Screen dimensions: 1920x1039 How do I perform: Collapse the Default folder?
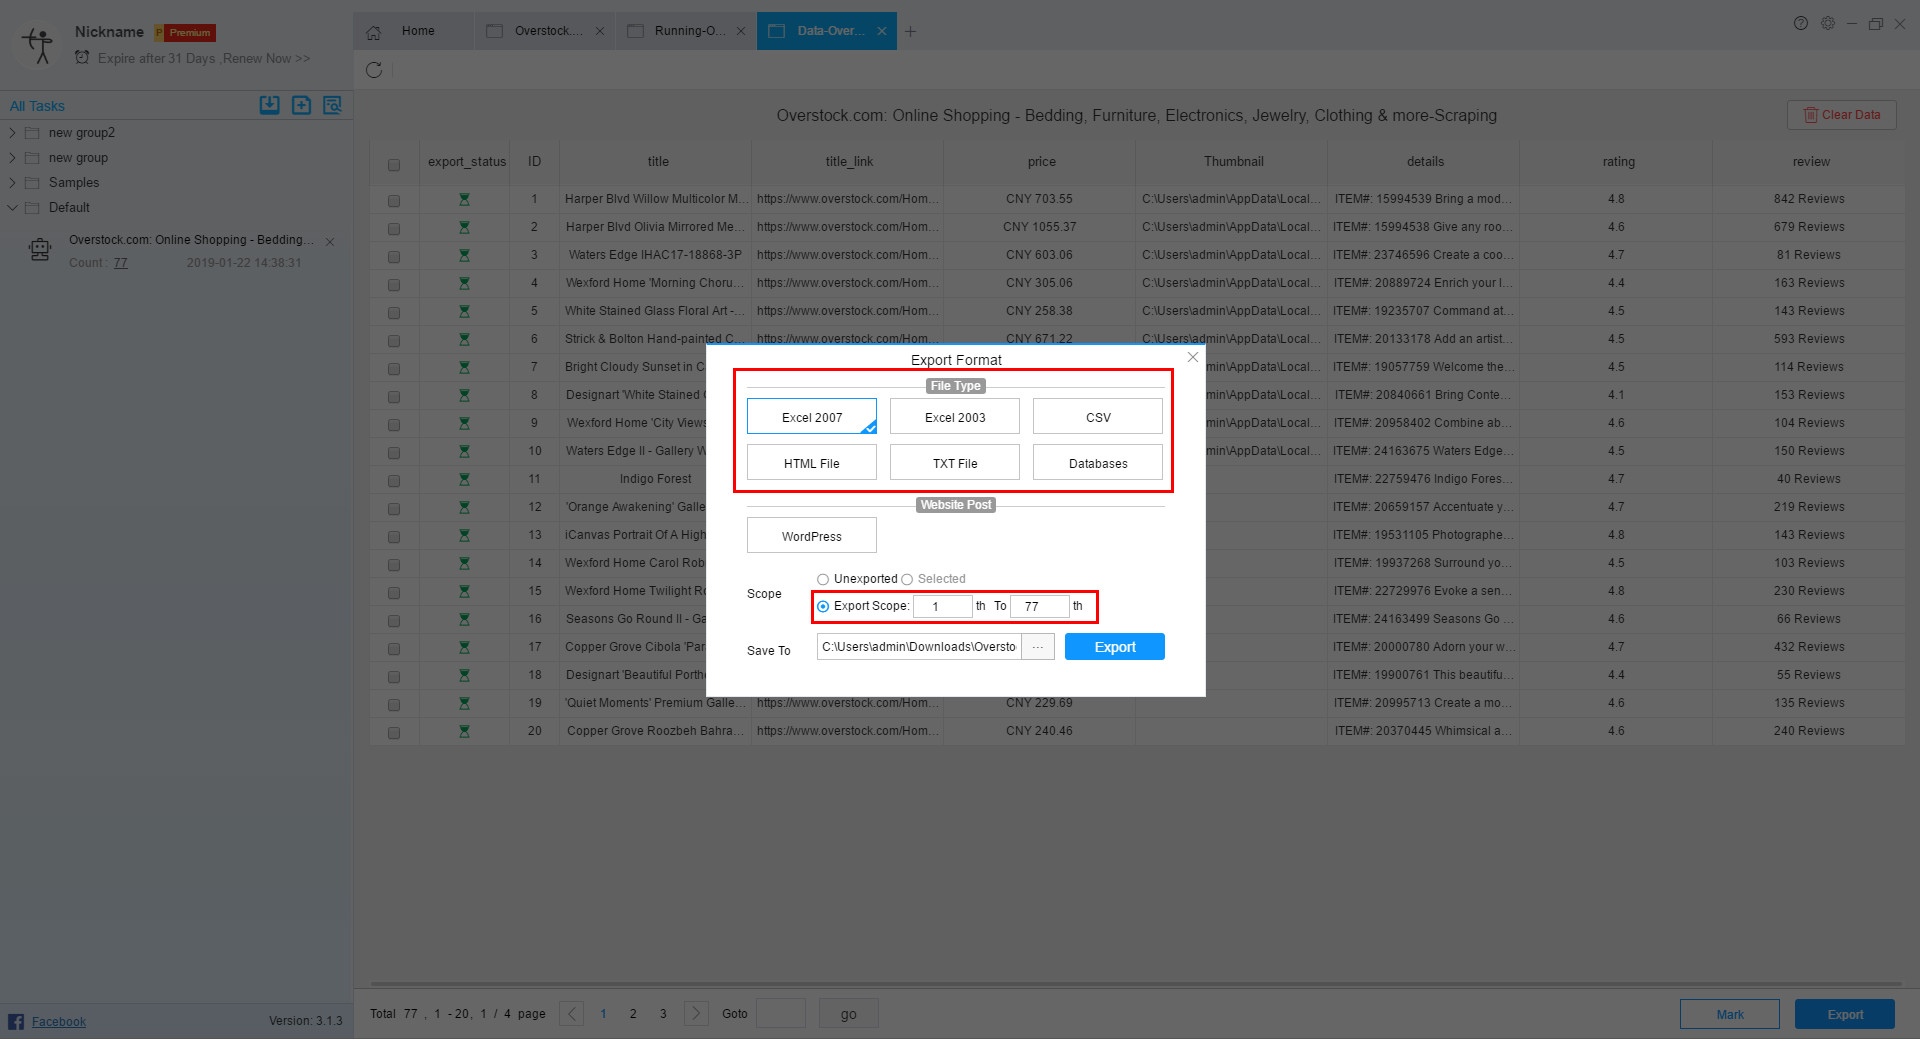(12, 207)
